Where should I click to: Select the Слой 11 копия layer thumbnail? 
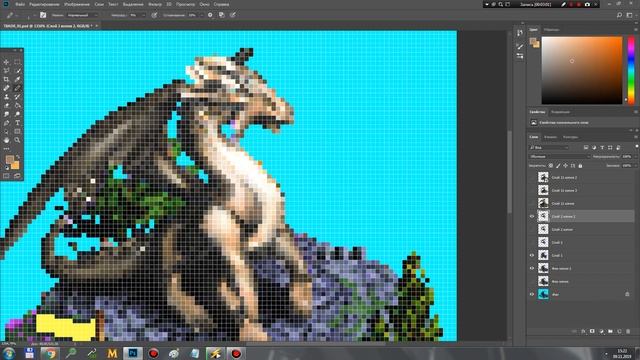click(x=543, y=203)
